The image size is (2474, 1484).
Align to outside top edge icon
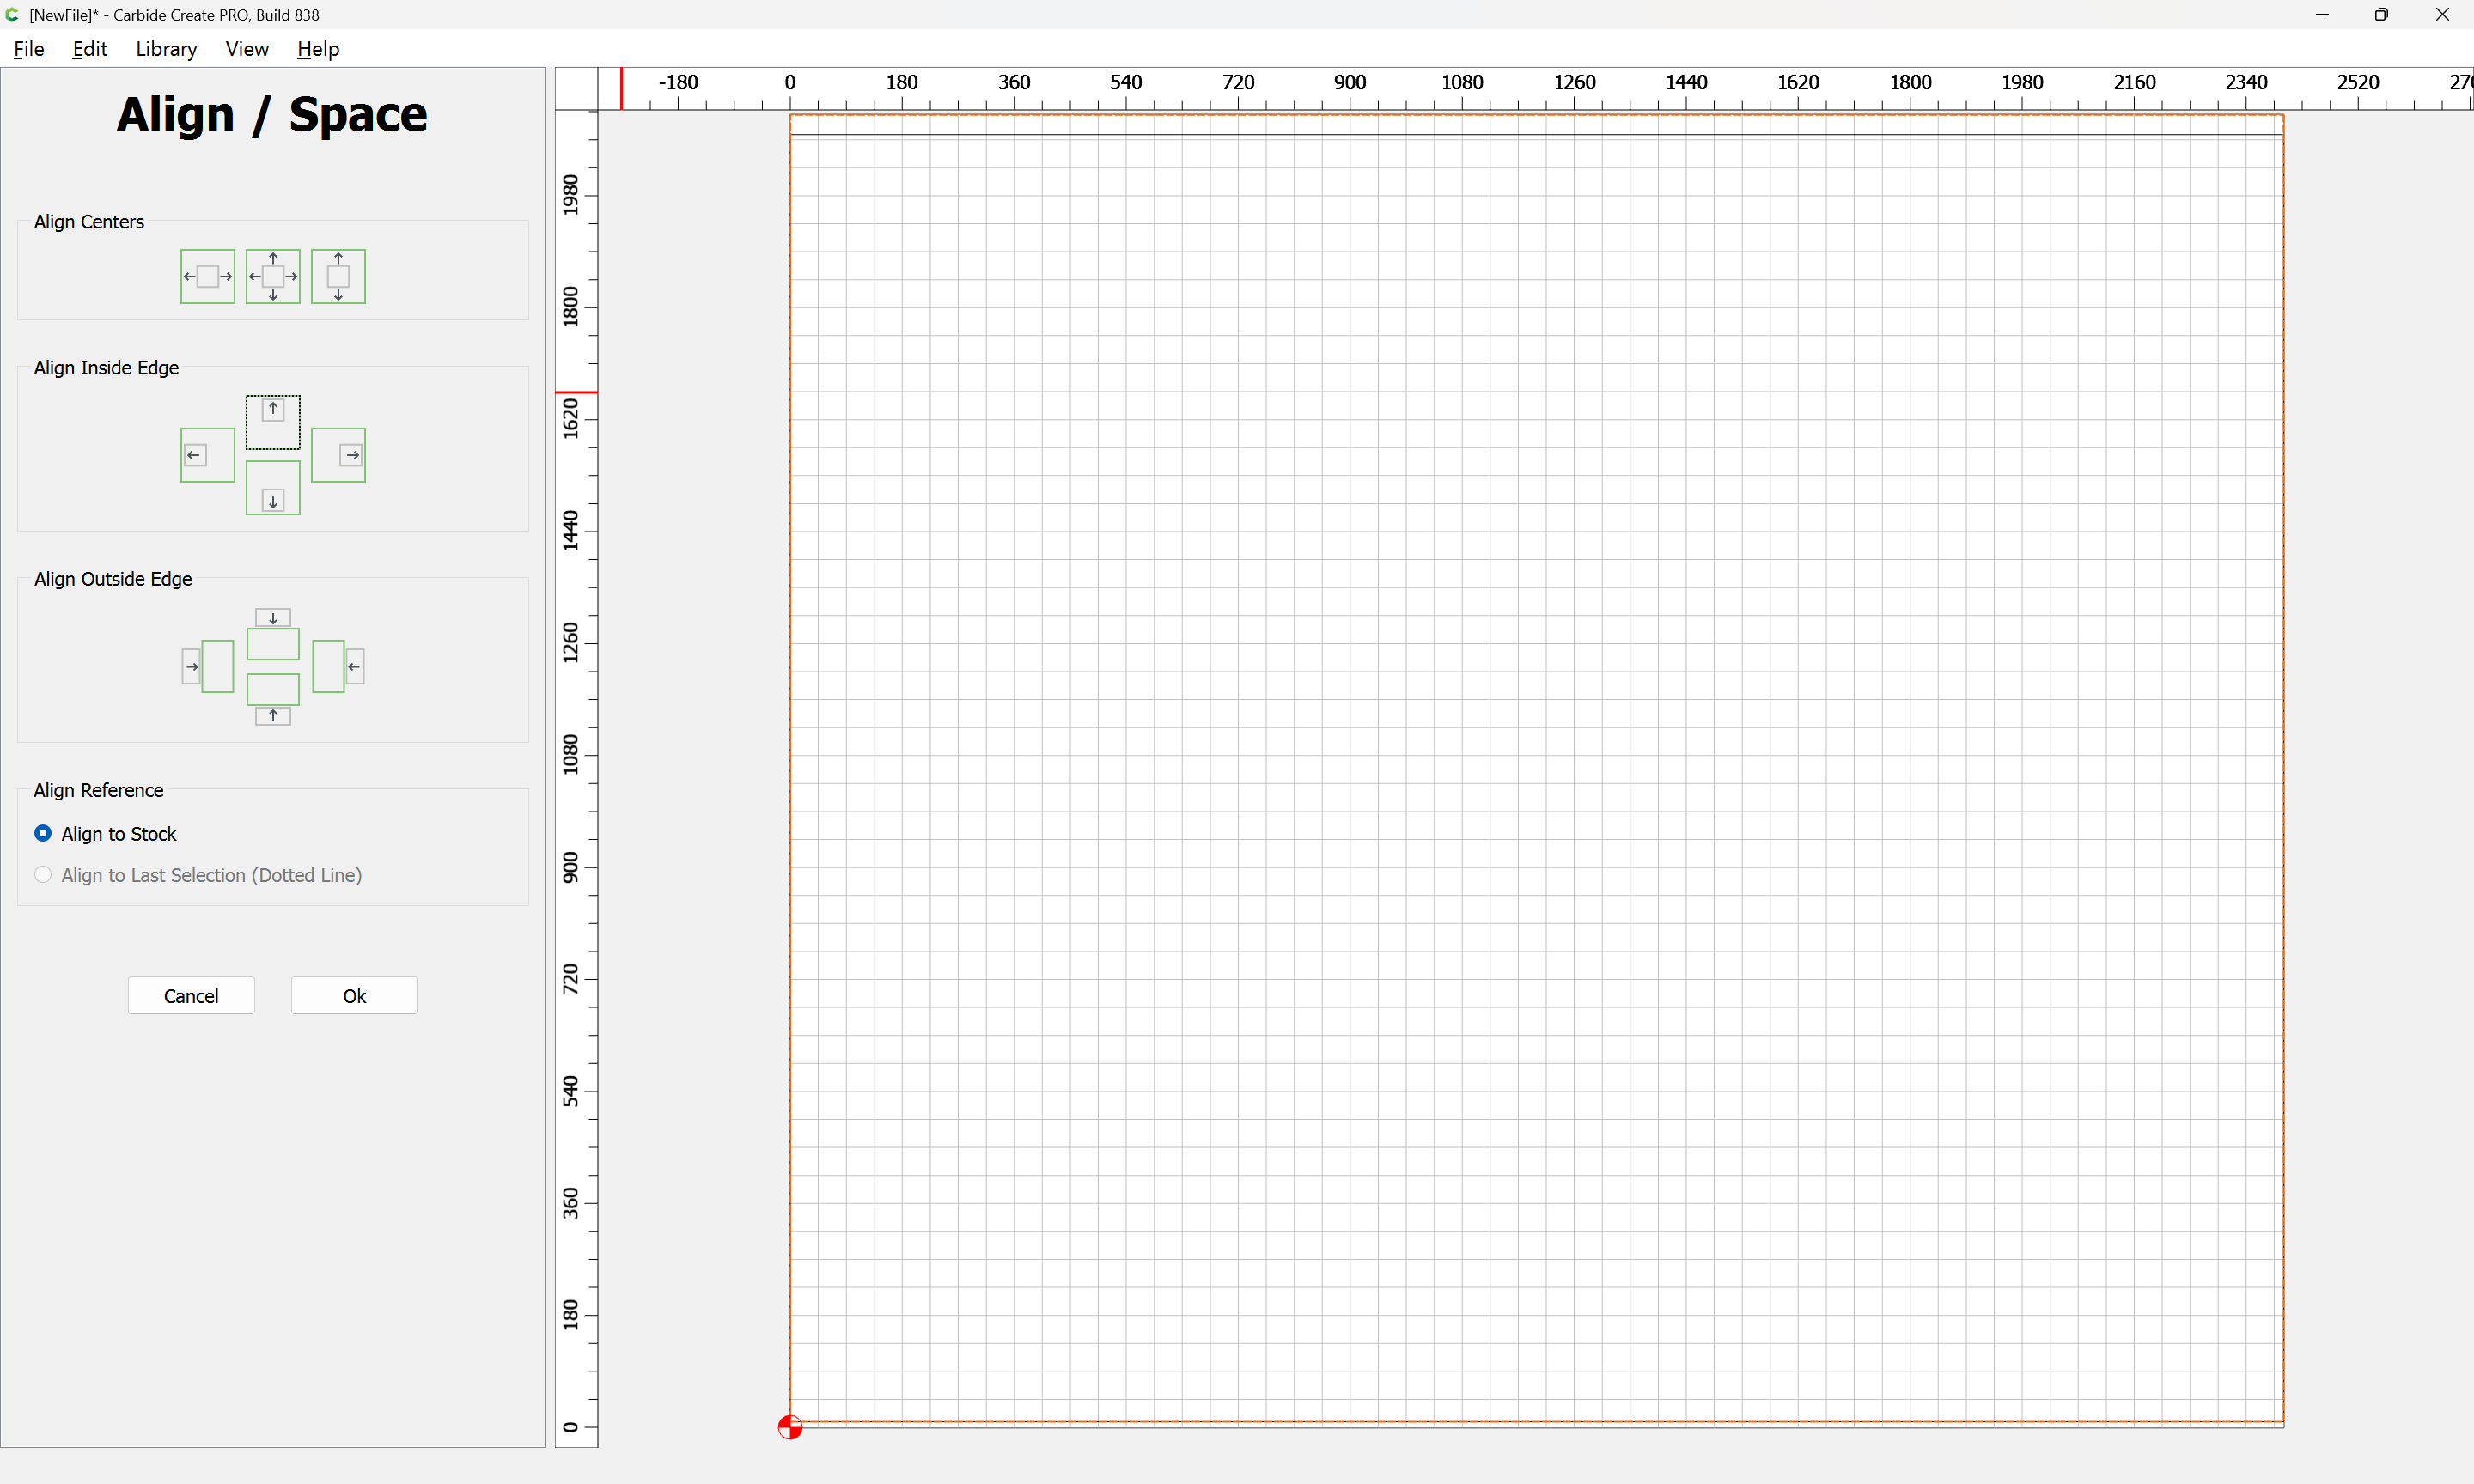coord(273,634)
